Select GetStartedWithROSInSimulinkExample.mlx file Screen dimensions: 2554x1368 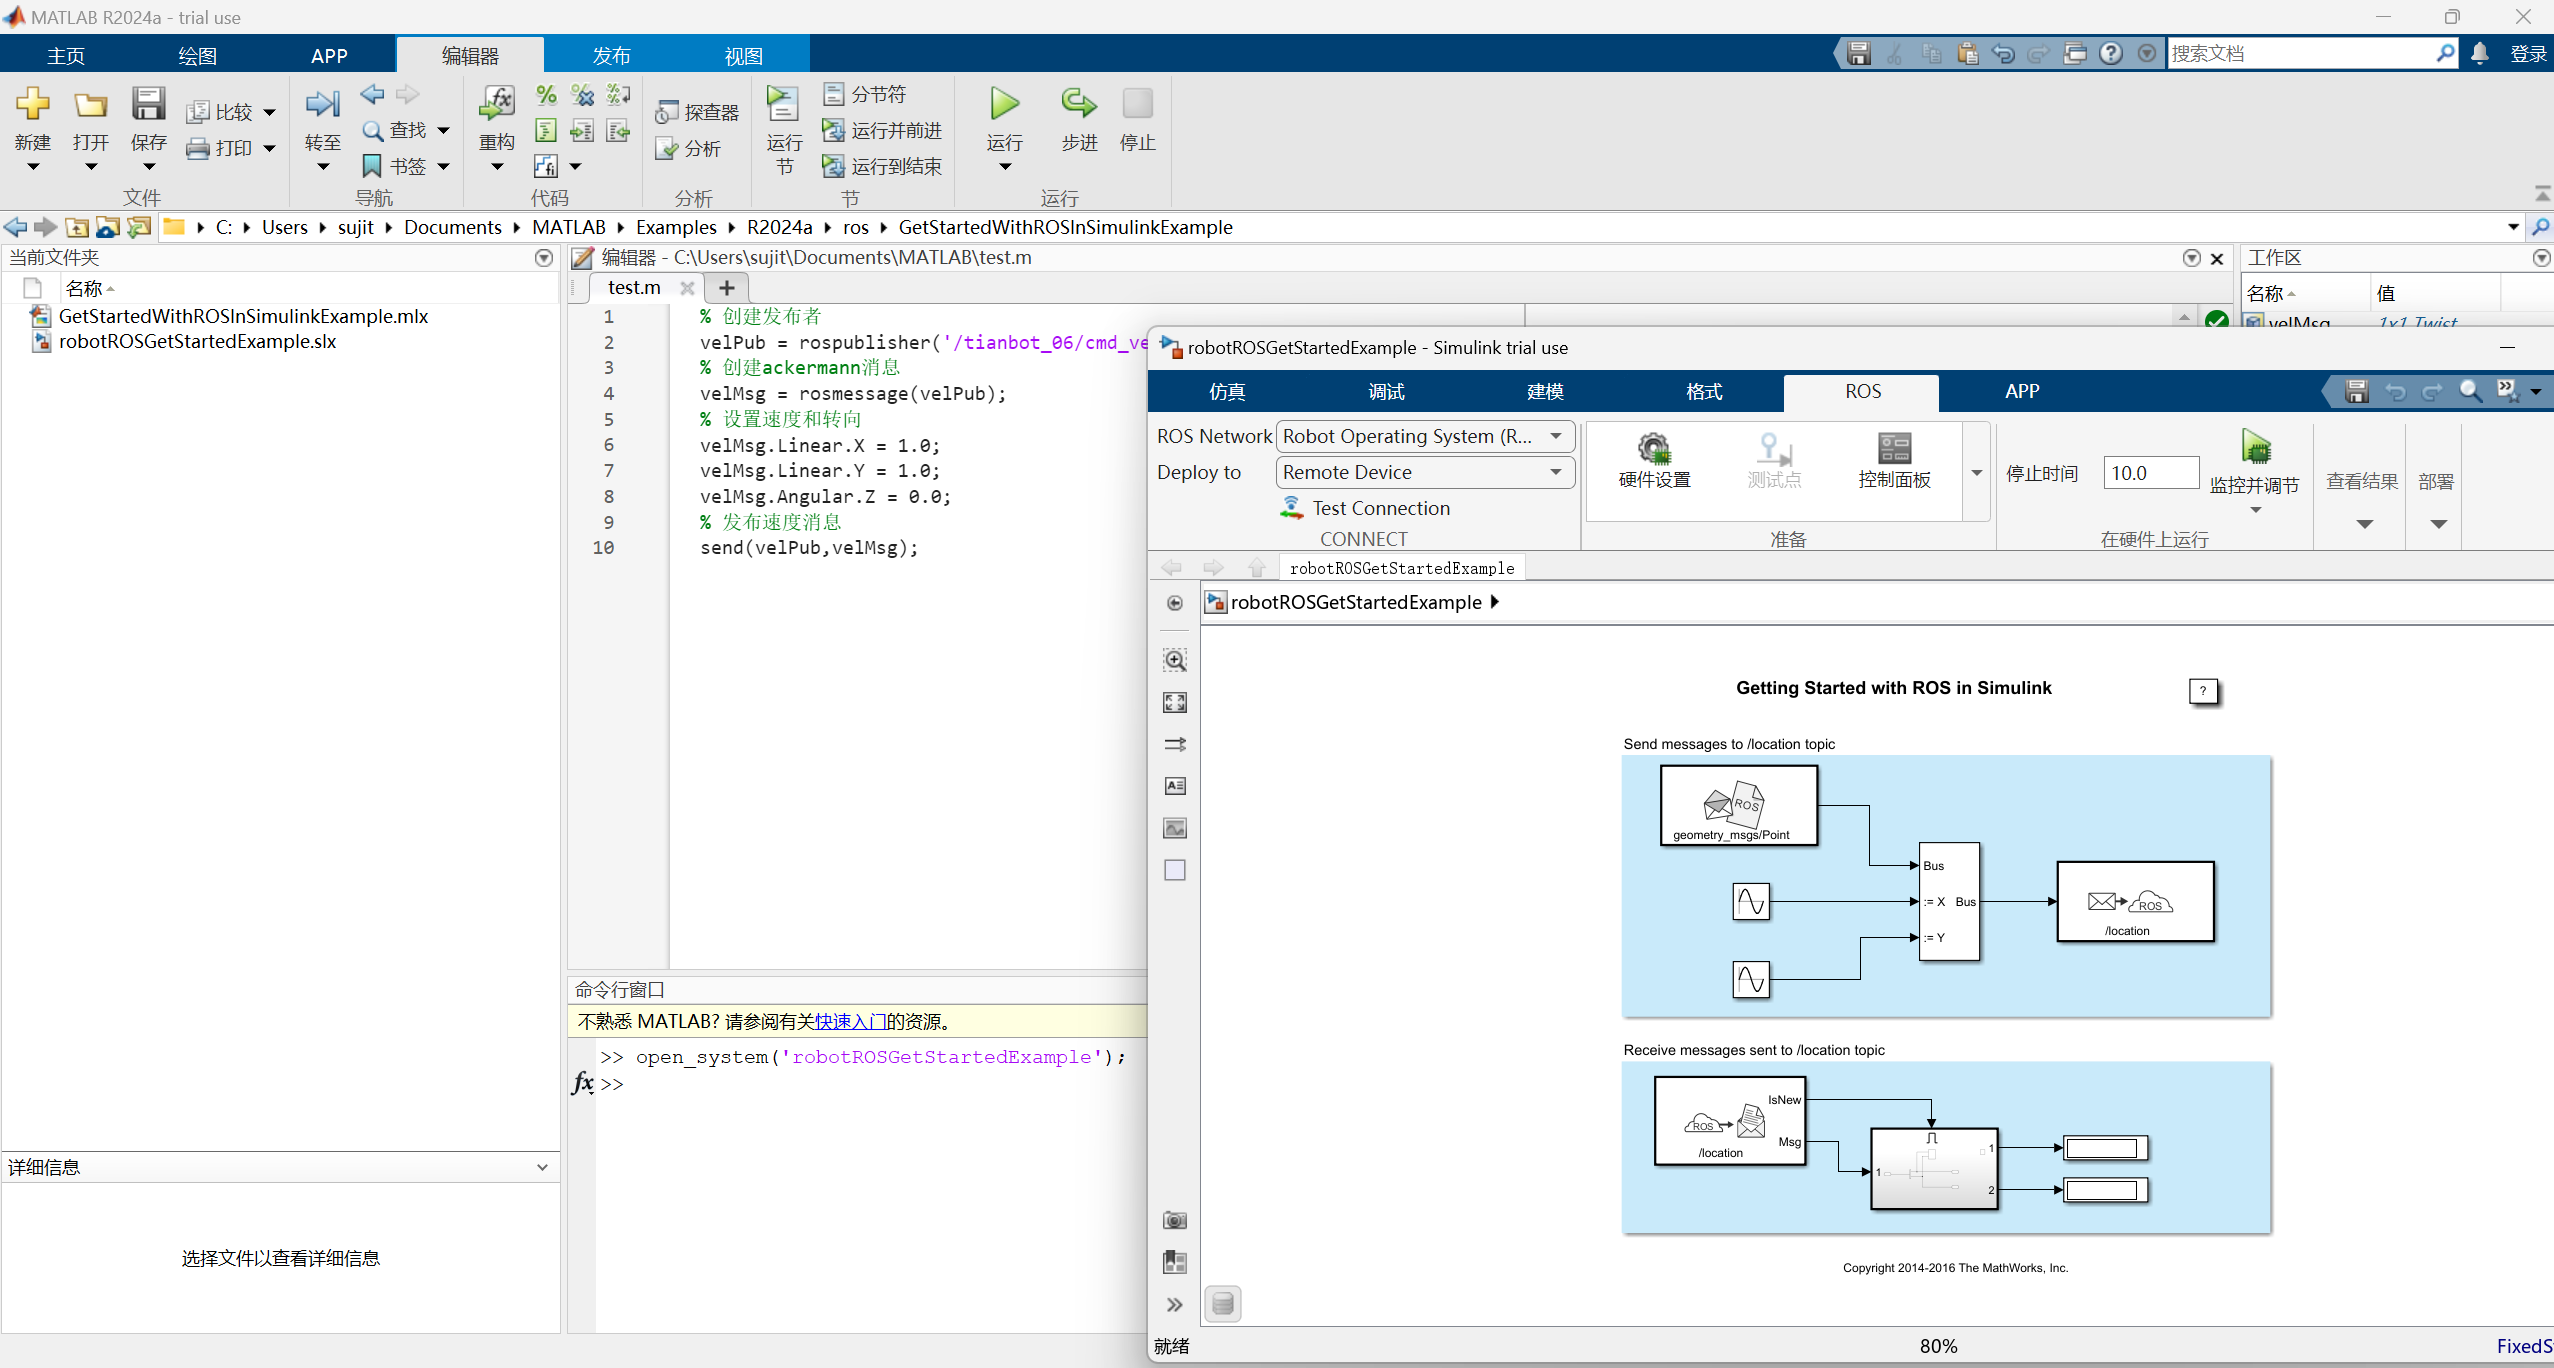click(243, 316)
